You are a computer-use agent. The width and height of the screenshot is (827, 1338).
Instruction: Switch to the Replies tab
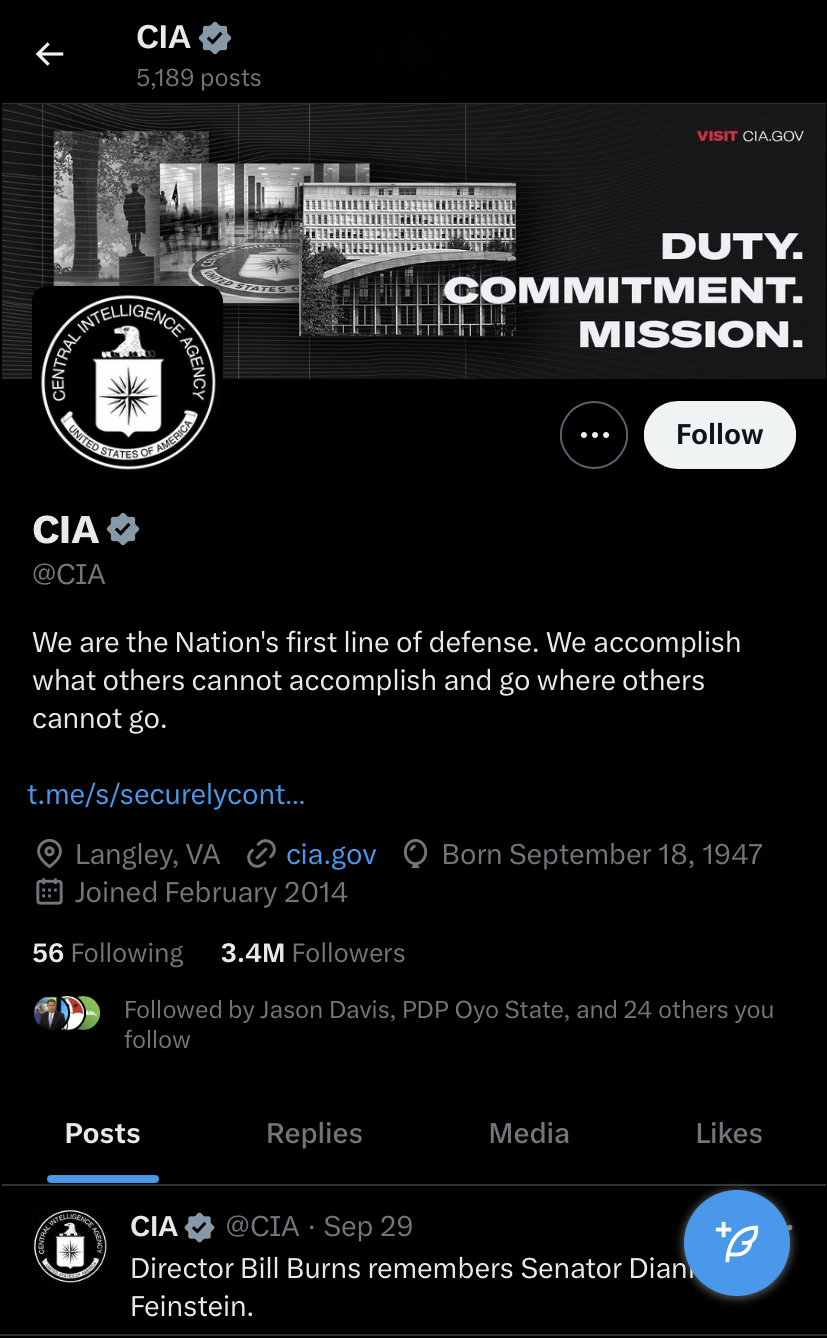point(314,1133)
